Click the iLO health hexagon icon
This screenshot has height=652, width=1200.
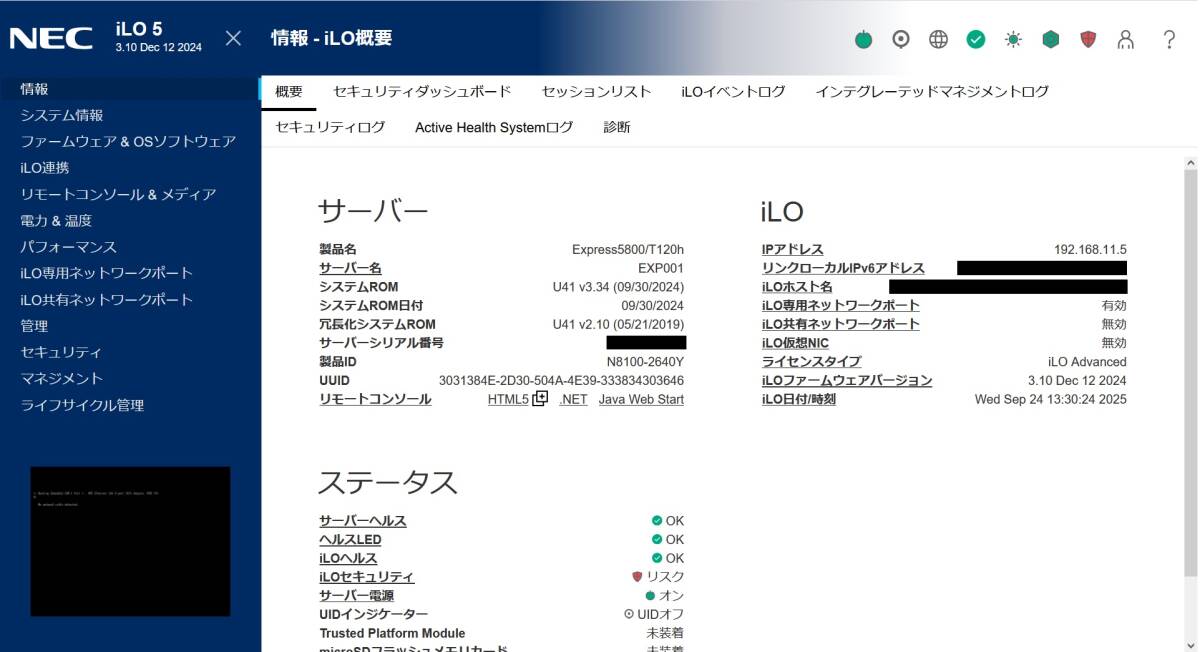(1050, 39)
